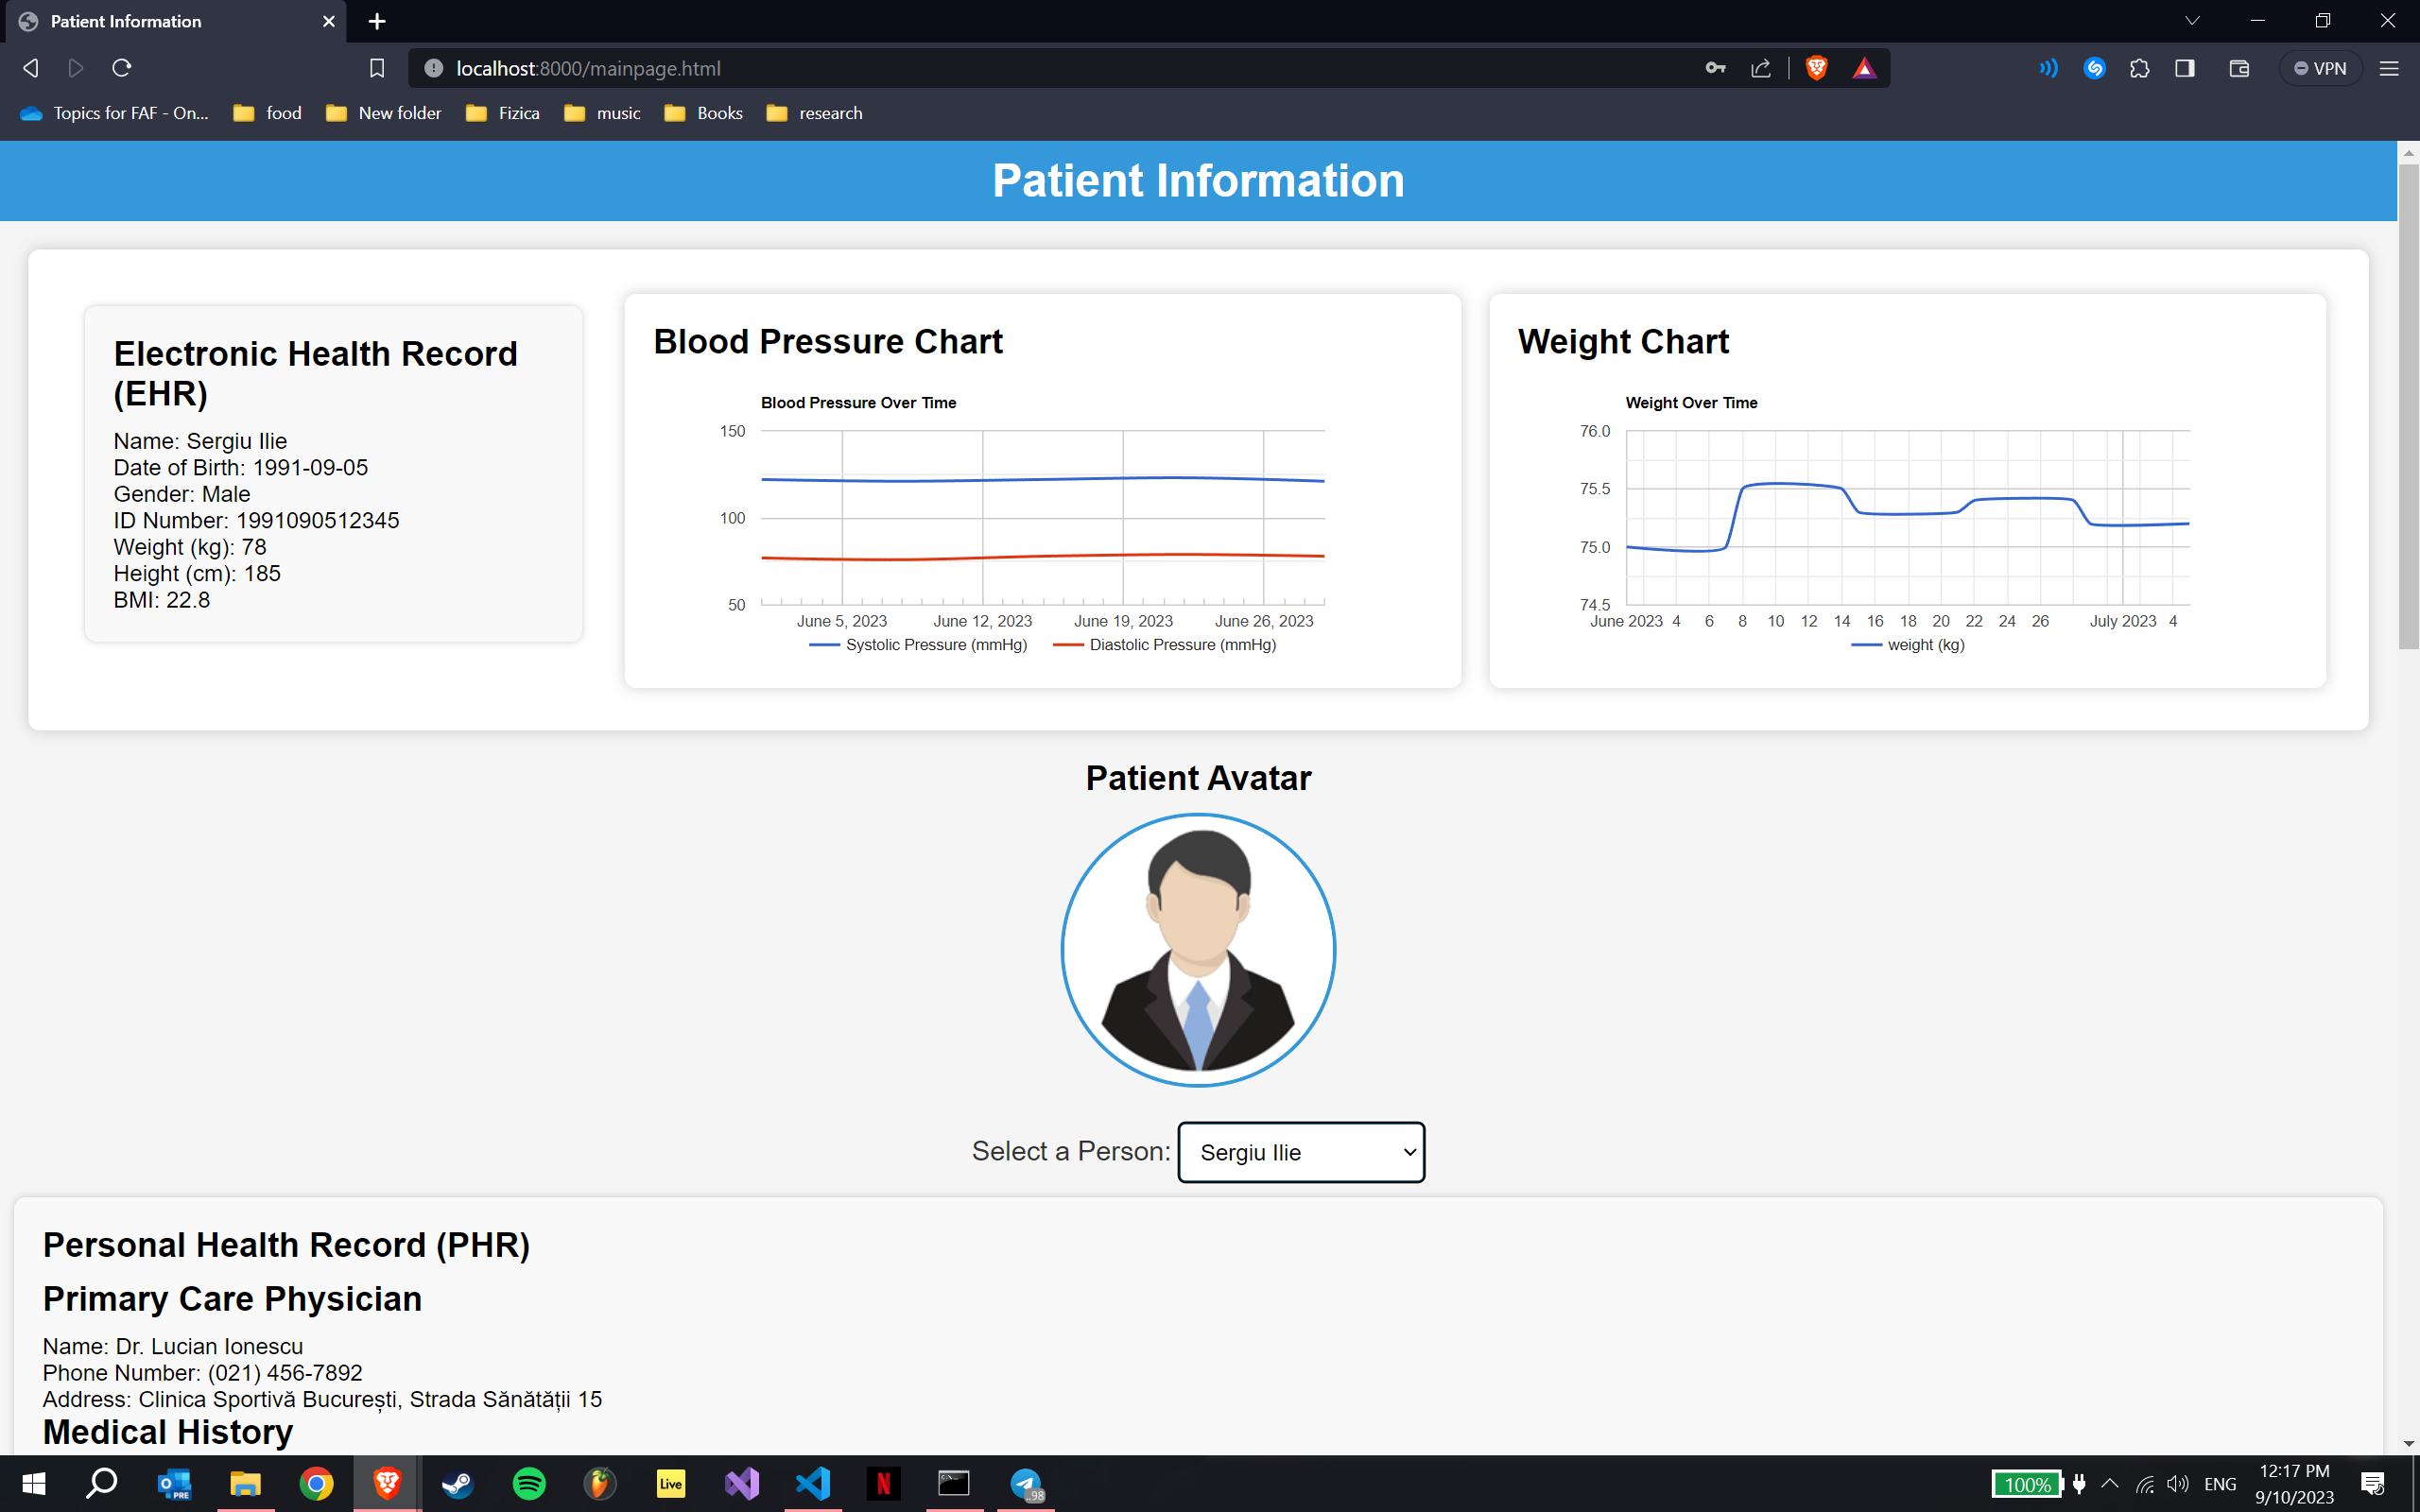Screen dimensions: 2420x1512
Task: Open the Select a Person dropdown
Action: coord(1301,1152)
